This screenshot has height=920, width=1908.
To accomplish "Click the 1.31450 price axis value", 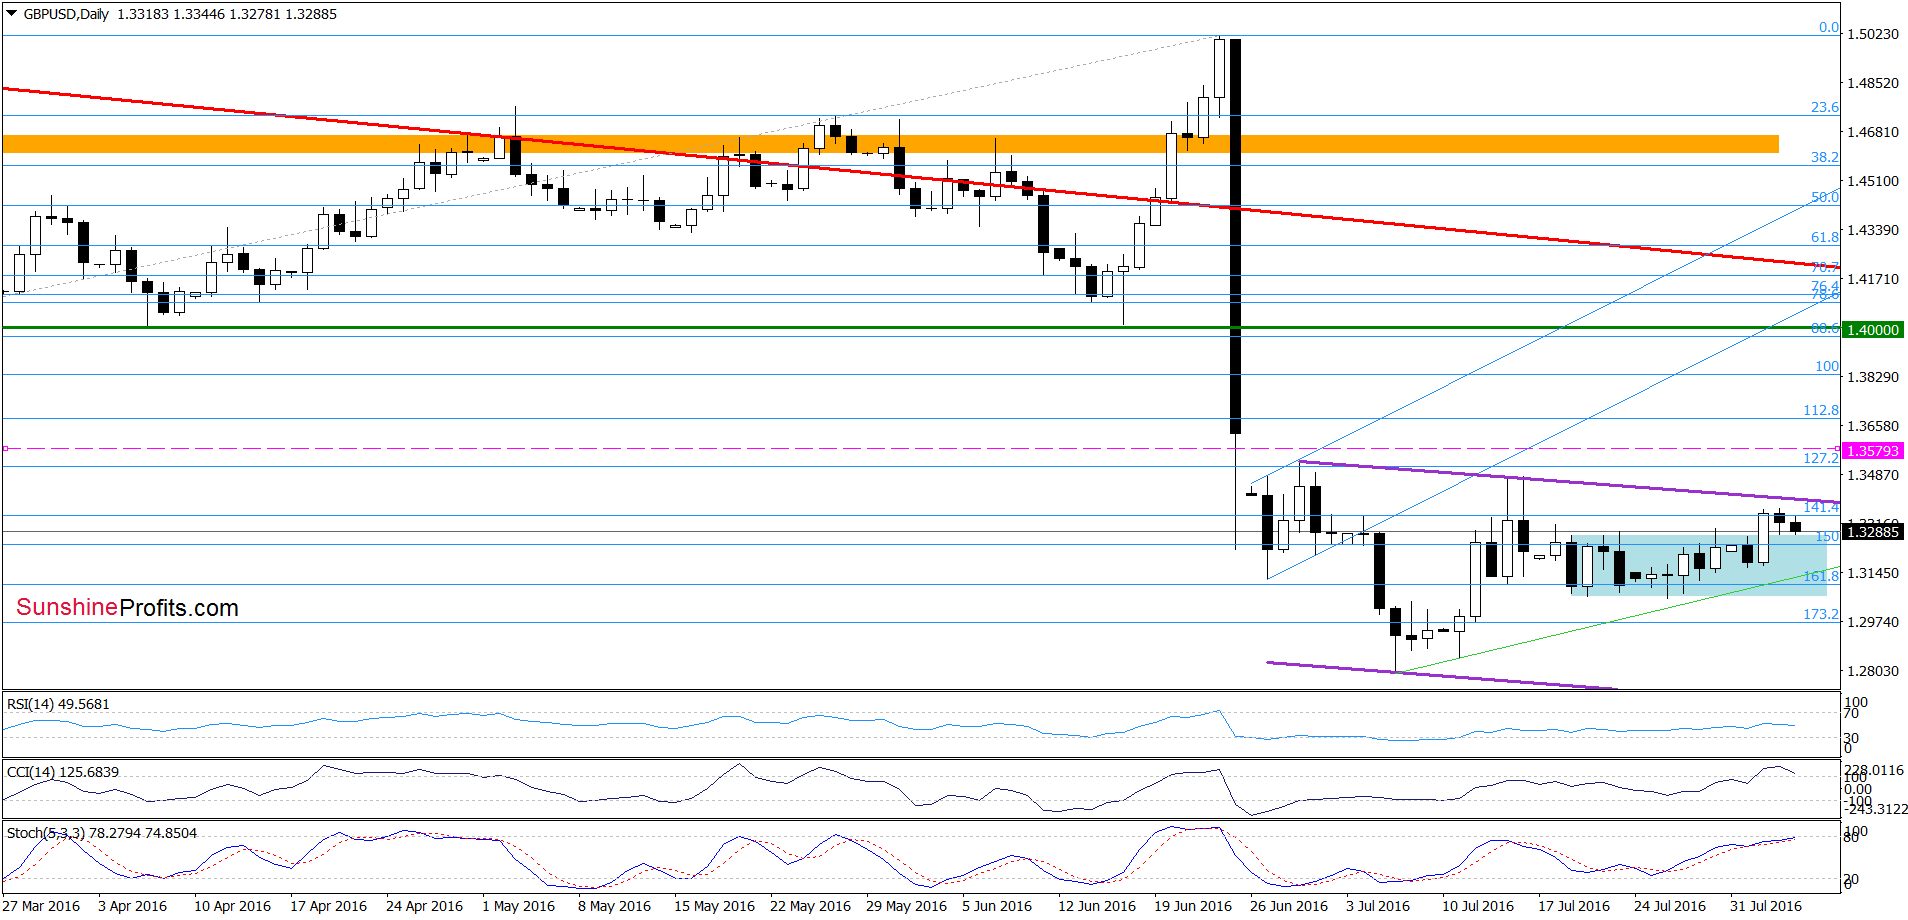I will pos(1872,573).
